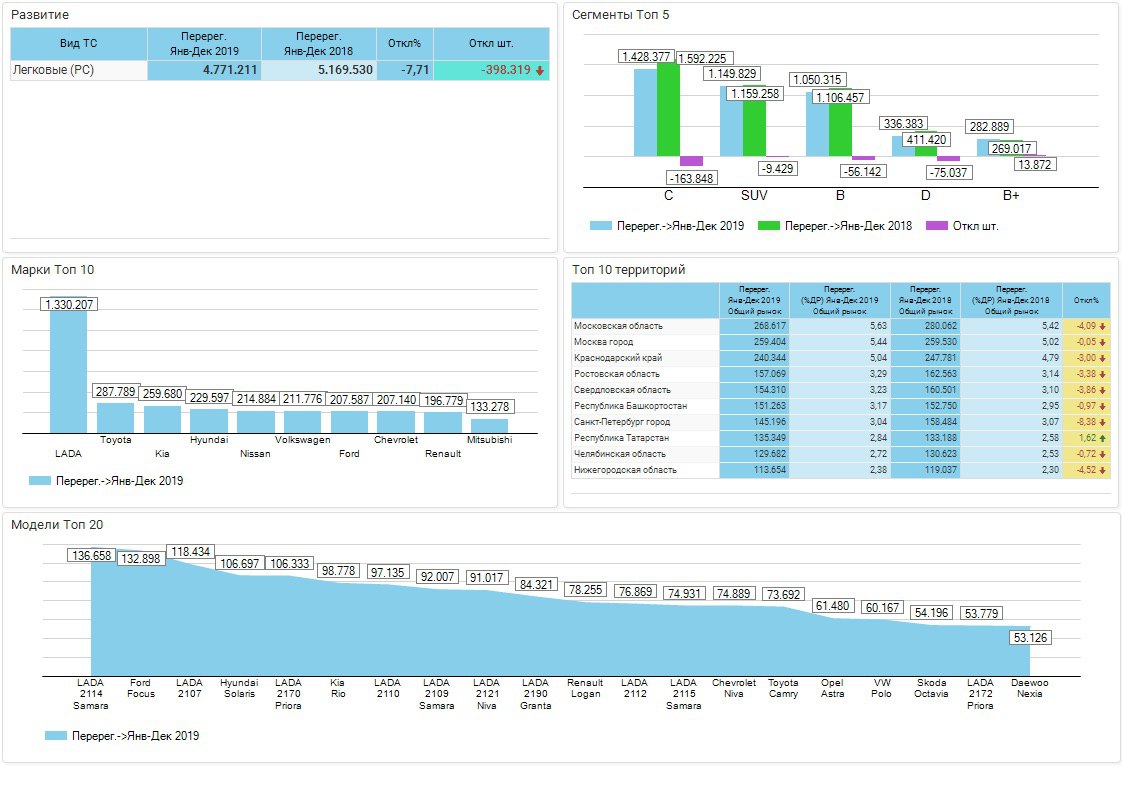Select the Республика Башкортостан row

coord(841,406)
